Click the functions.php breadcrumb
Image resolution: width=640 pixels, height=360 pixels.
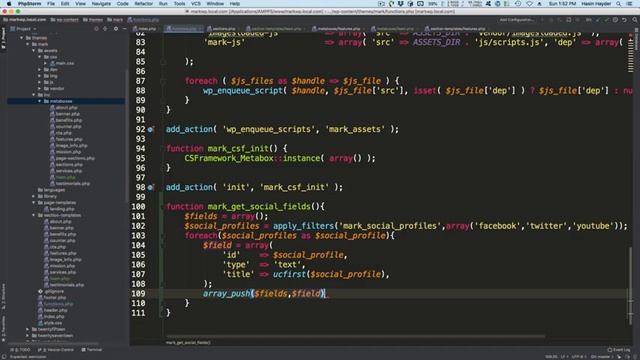[x=143, y=20]
